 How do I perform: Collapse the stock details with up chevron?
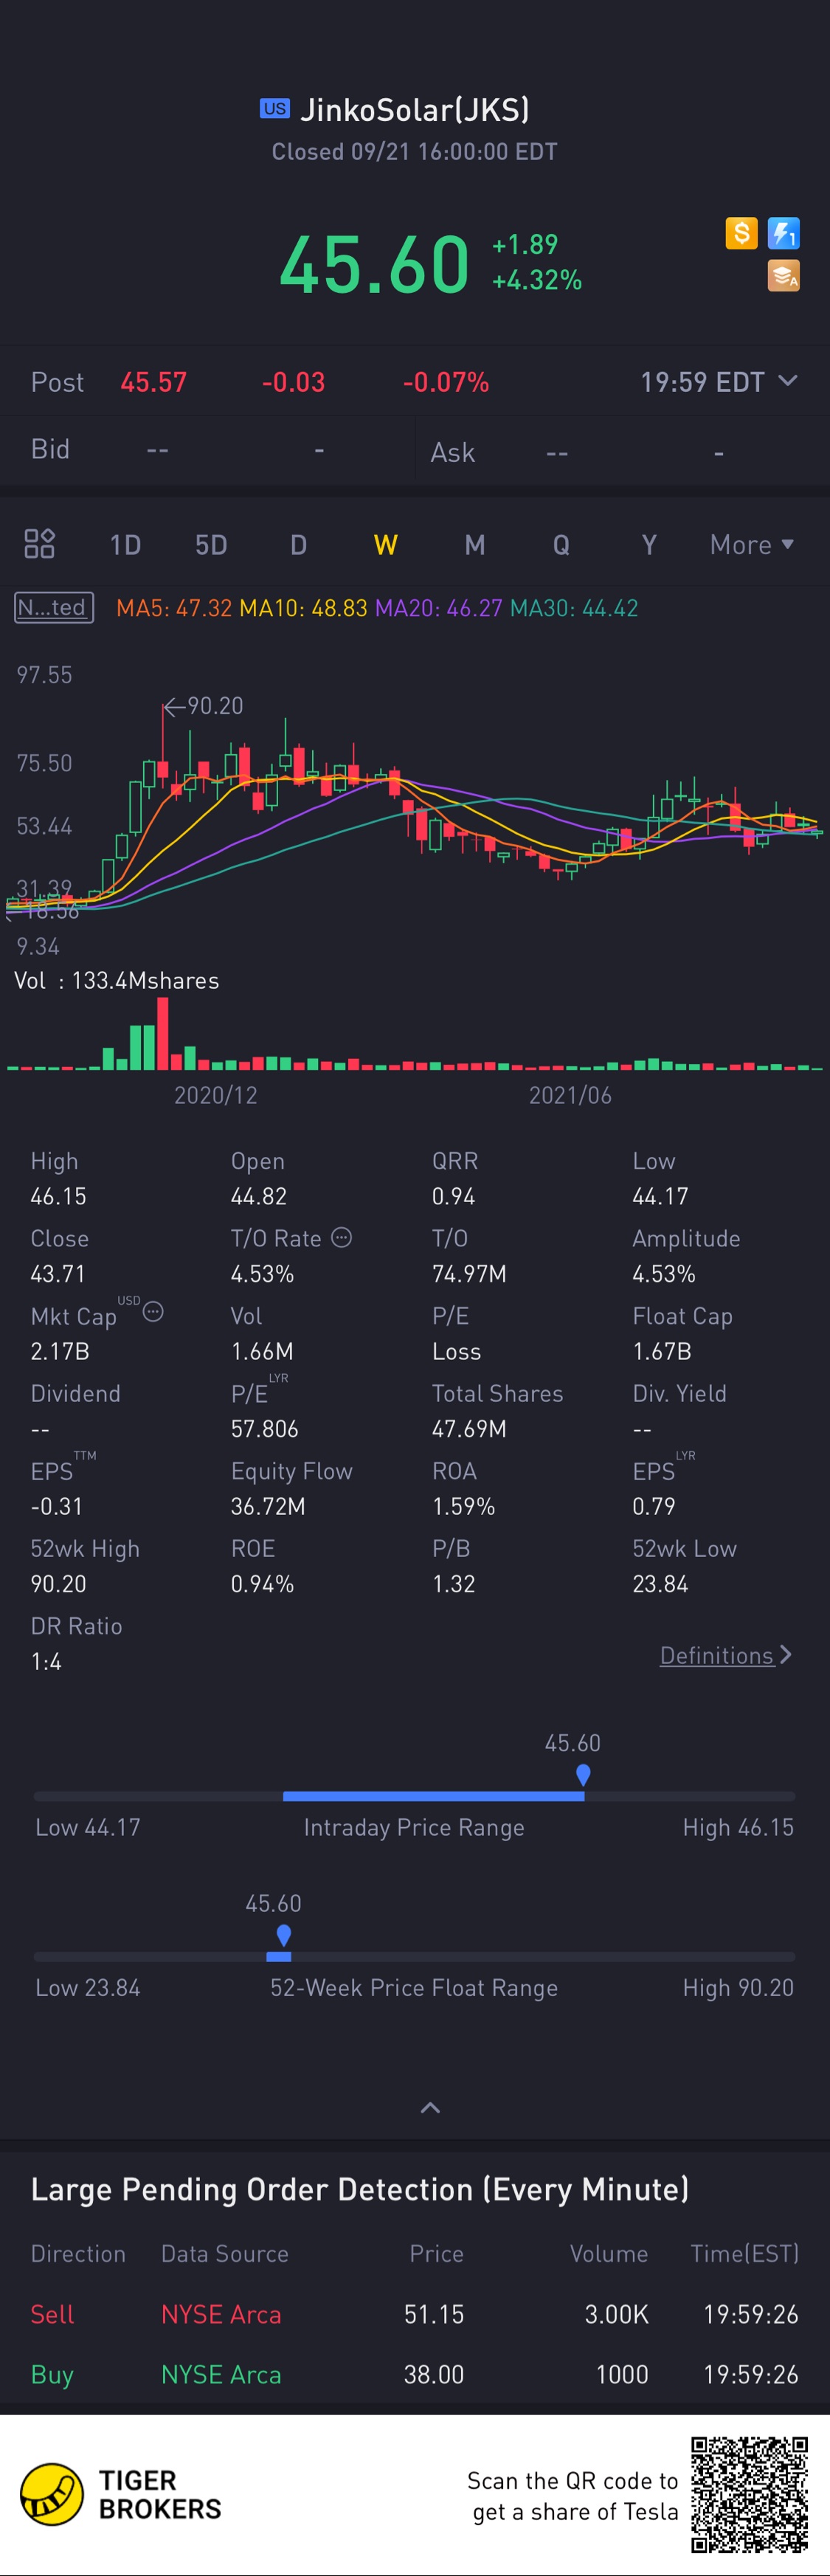tap(430, 2108)
